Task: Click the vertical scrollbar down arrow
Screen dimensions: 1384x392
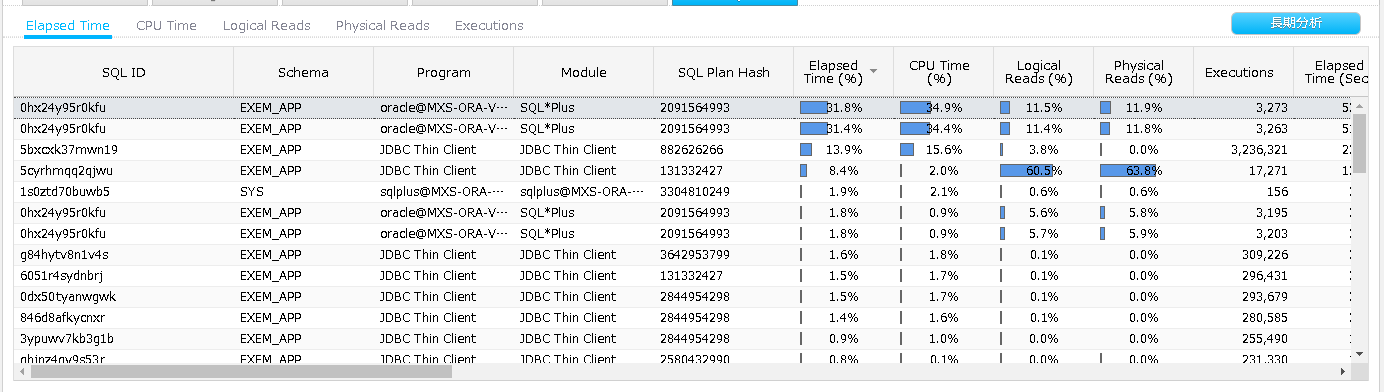Action: point(1359,353)
